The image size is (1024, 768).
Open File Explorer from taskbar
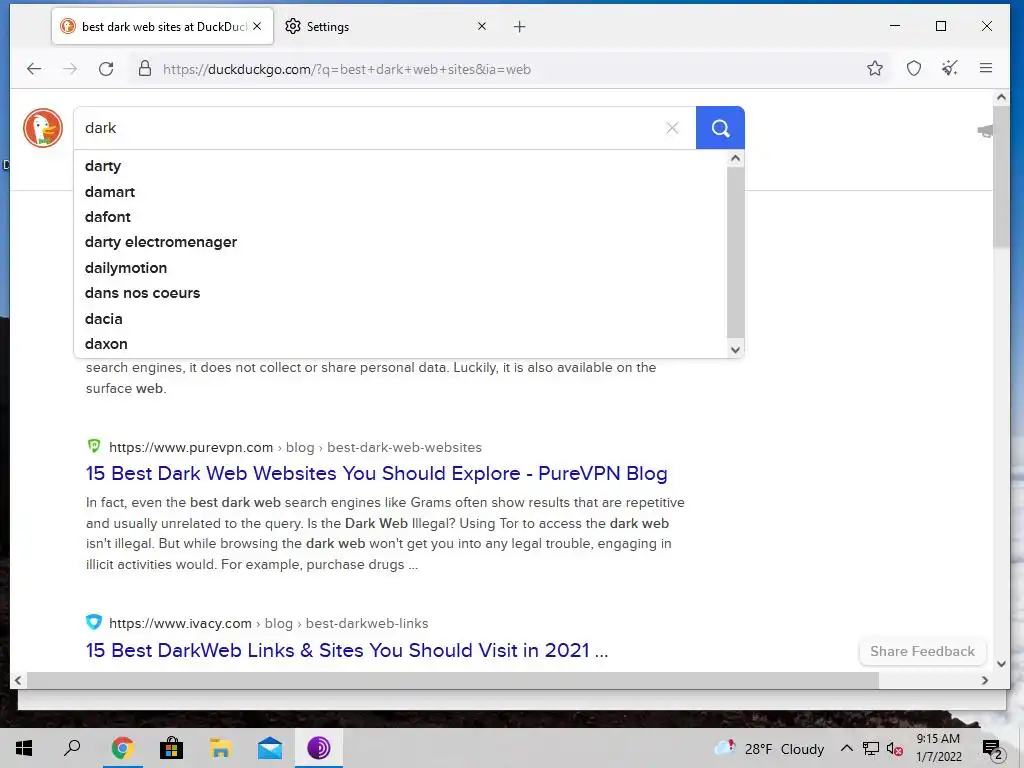(221, 748)
